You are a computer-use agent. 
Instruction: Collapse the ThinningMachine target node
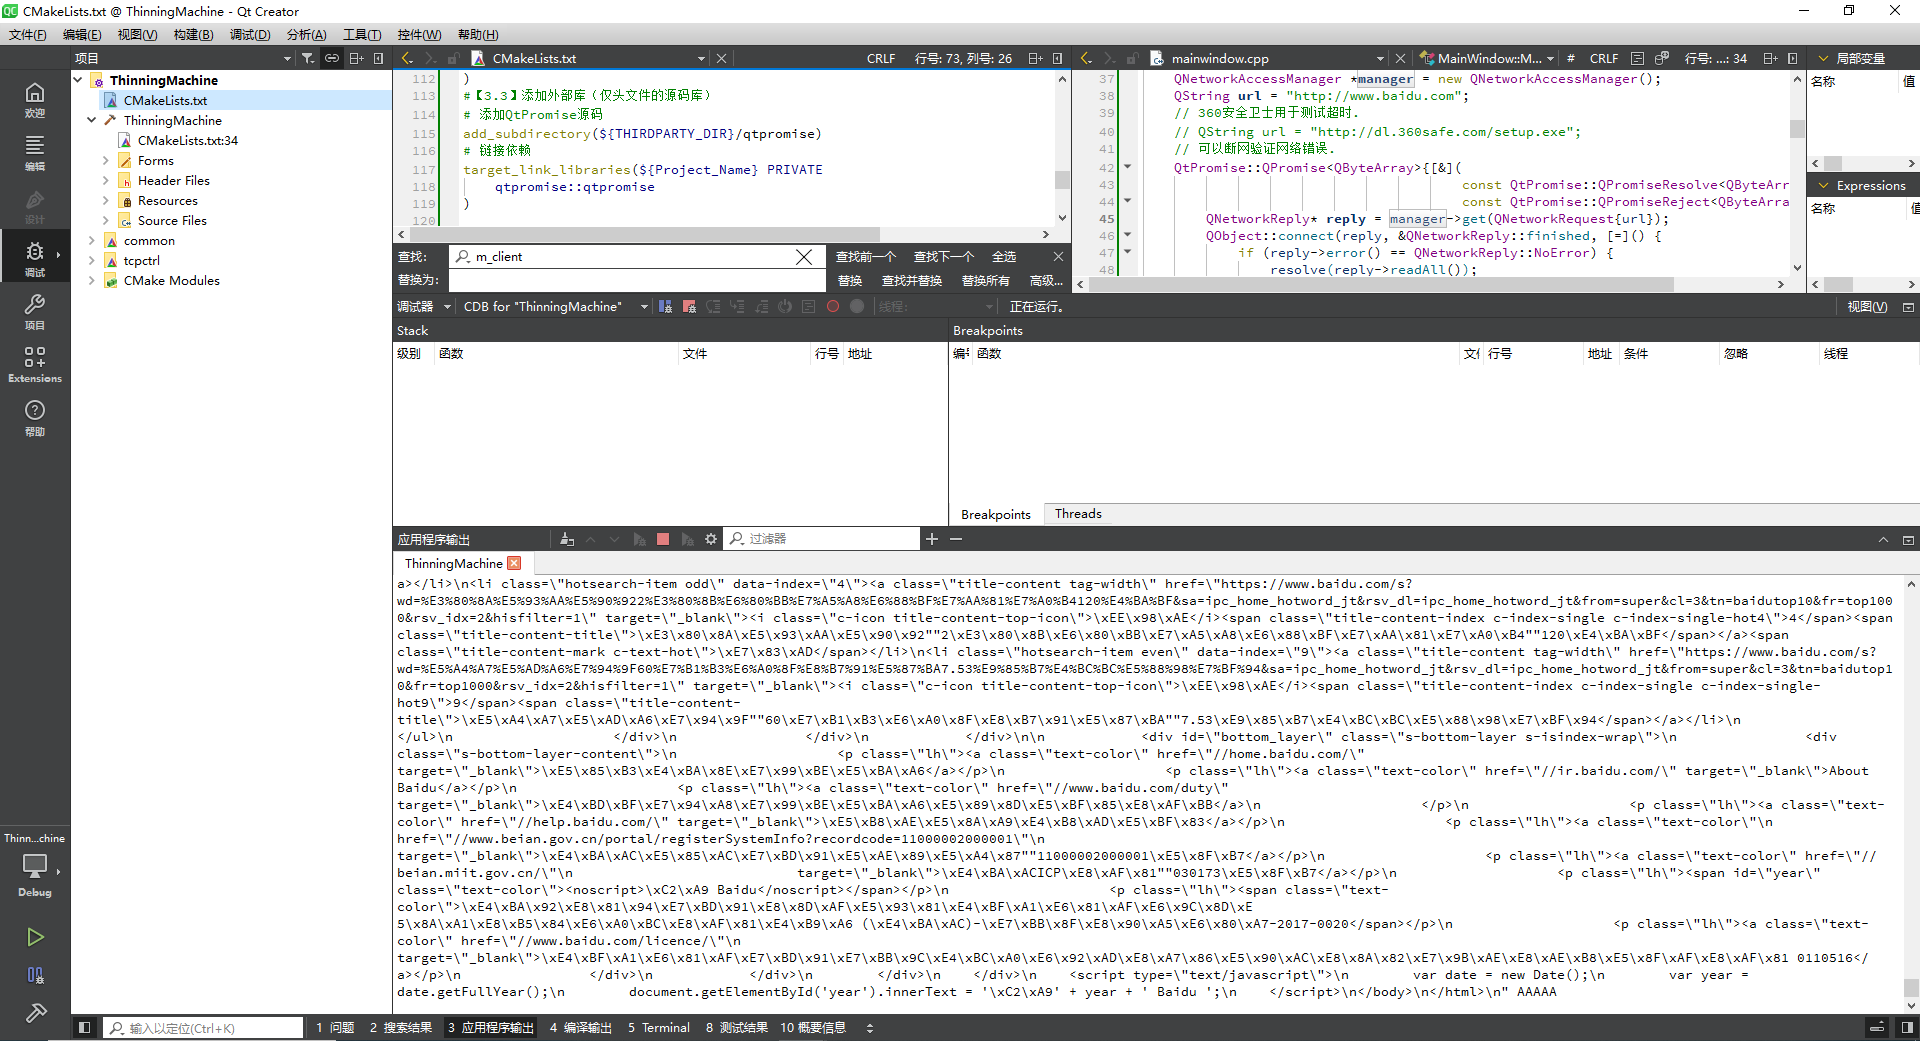[x=92, y=120]
